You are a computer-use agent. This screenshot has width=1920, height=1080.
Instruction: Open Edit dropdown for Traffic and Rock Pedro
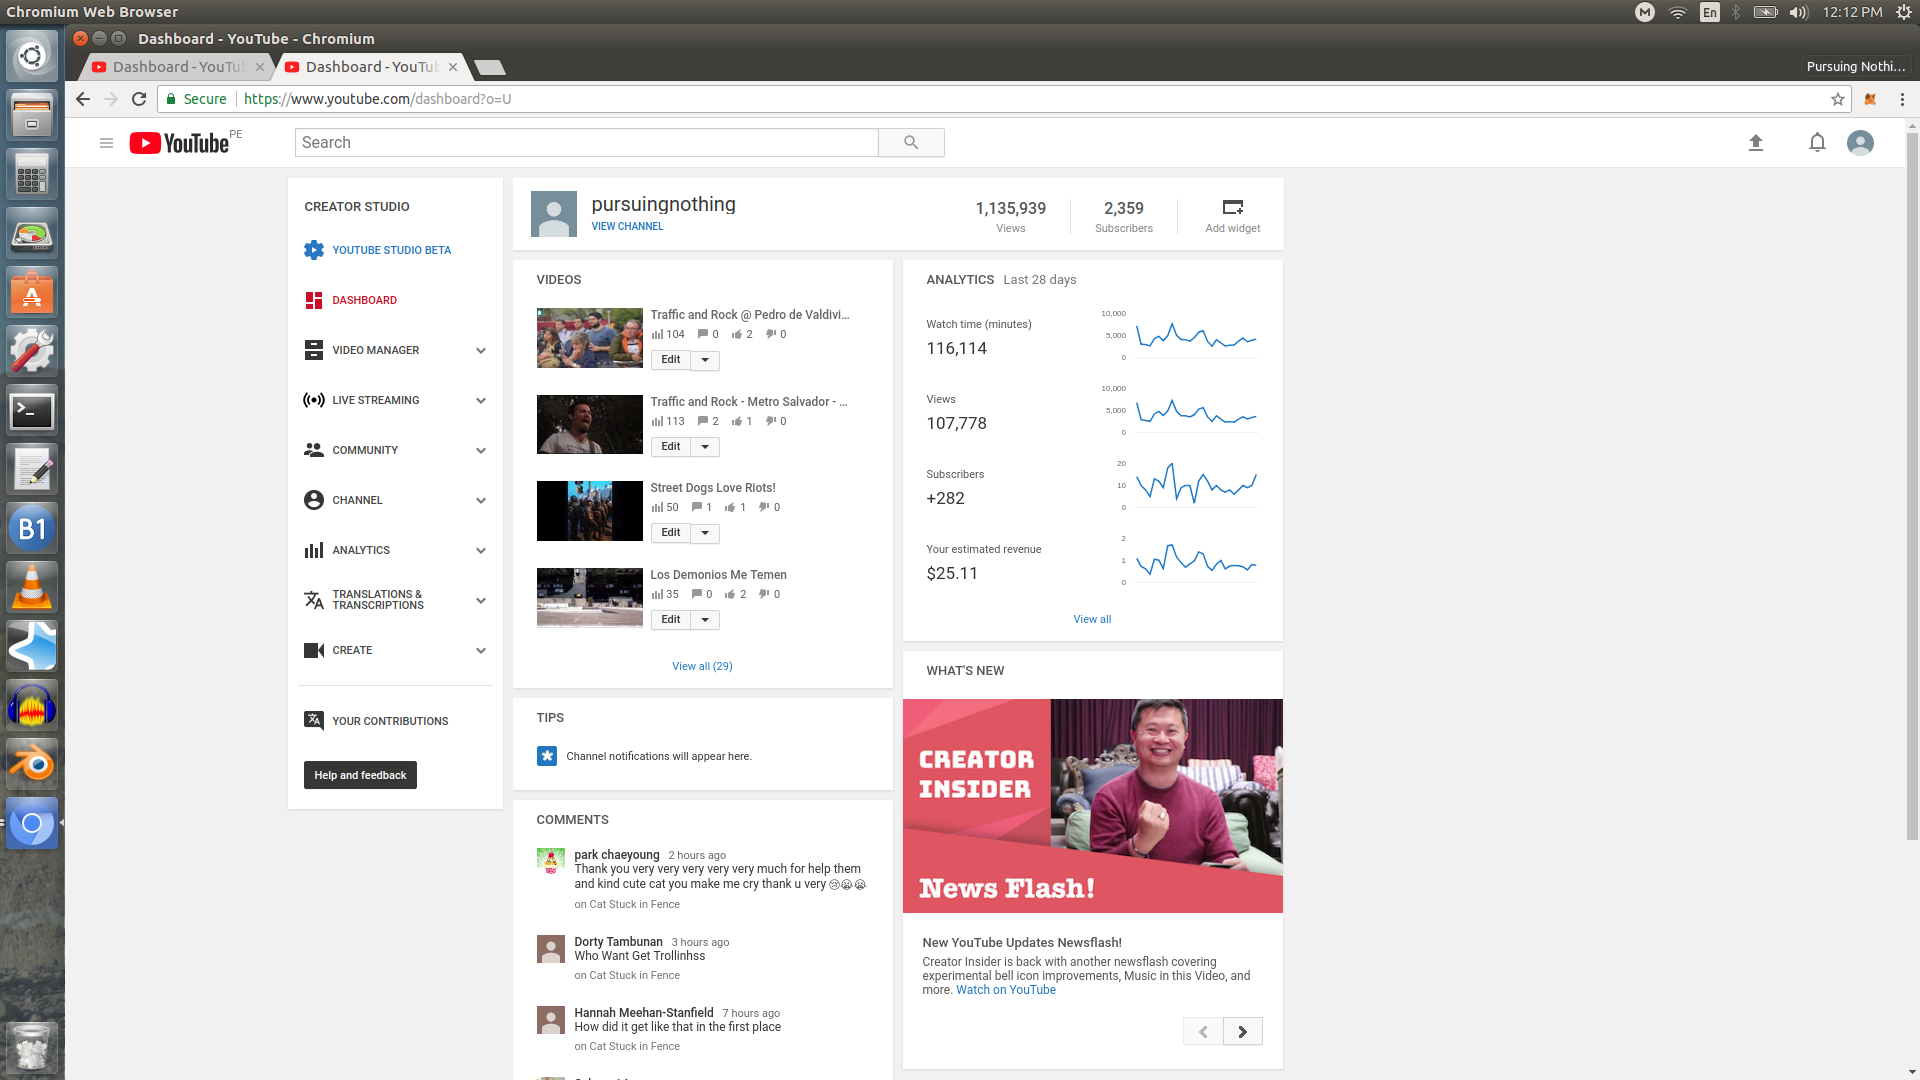click(x=705, y=360)
